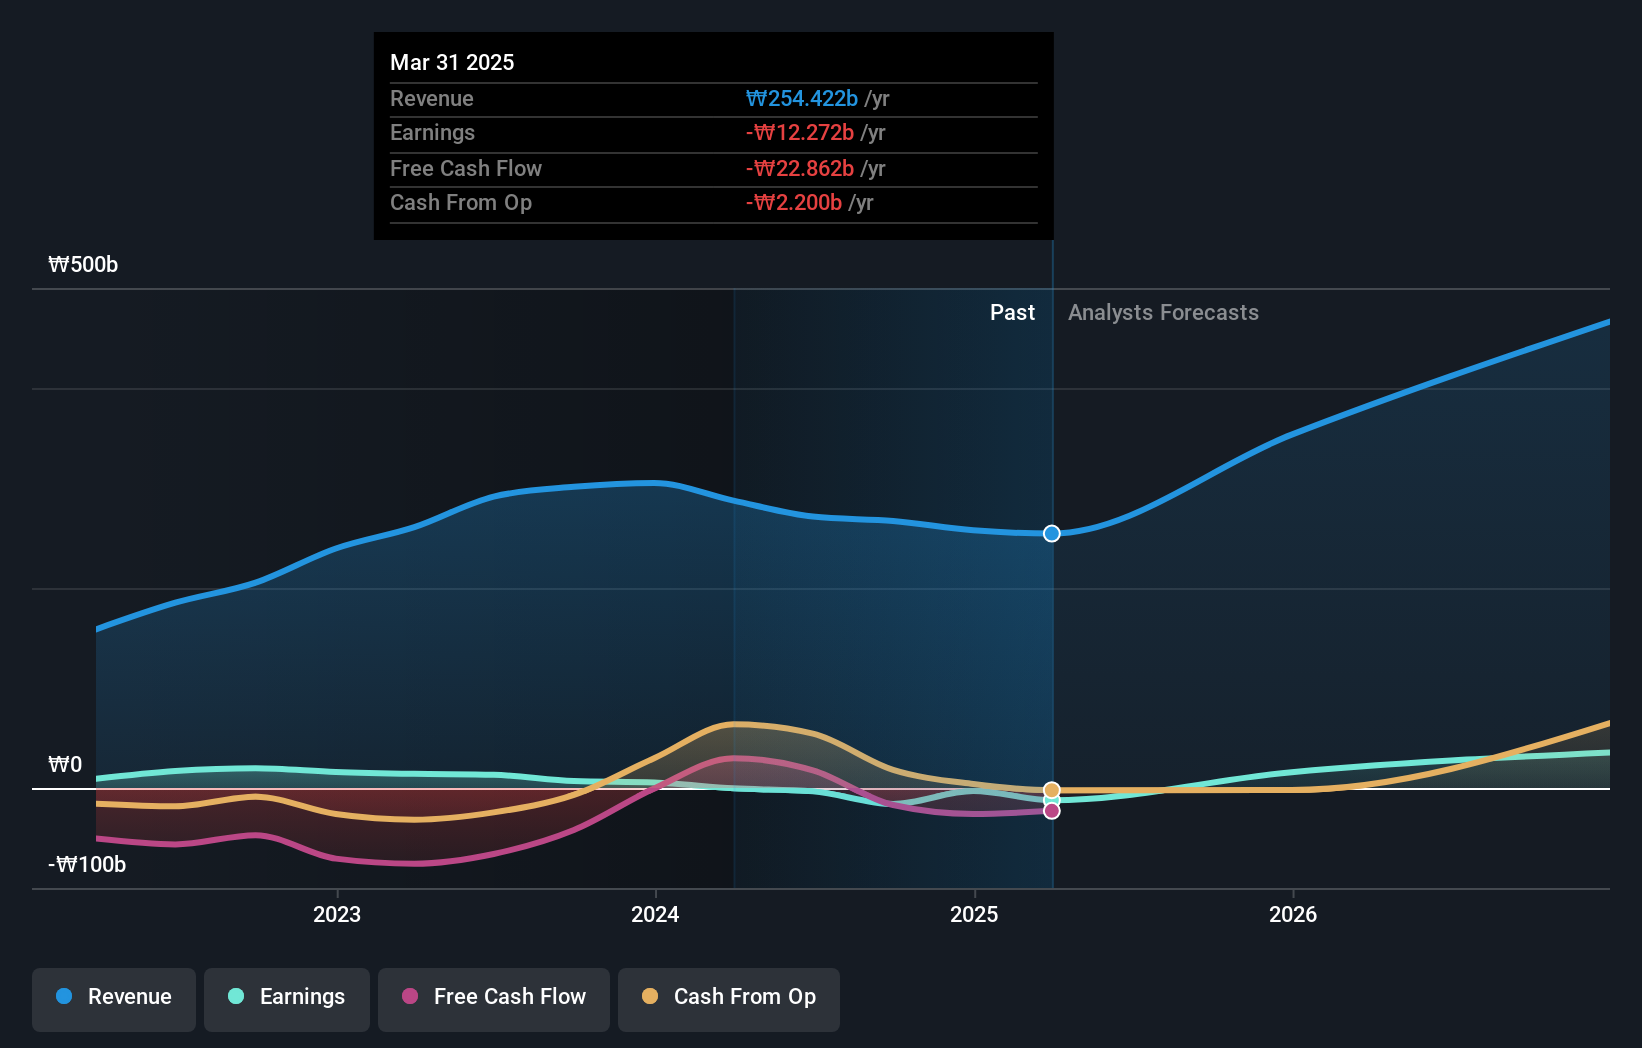Select the Revenue data point marker on chart
Screen dimensions: 1642x1048
click(1052, 533)
